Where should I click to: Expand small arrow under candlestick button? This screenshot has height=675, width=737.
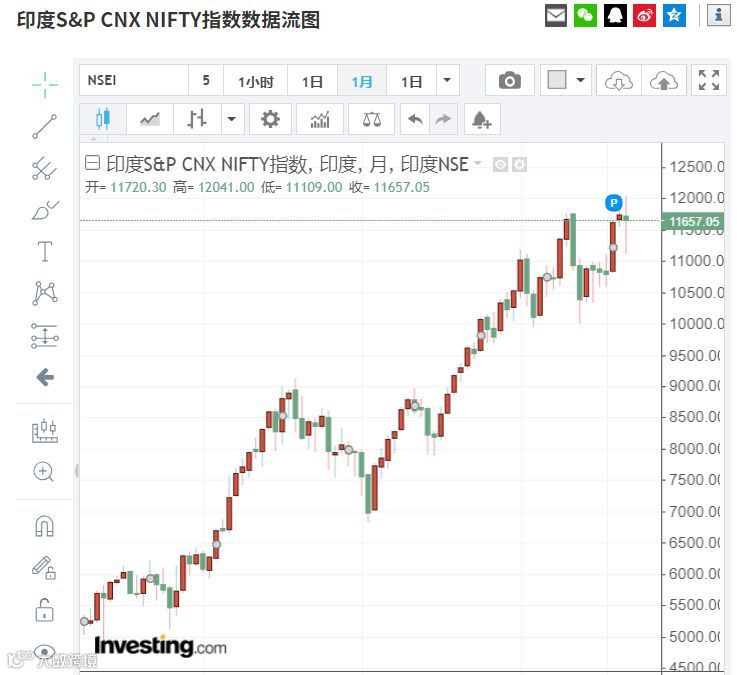[94, 139]
